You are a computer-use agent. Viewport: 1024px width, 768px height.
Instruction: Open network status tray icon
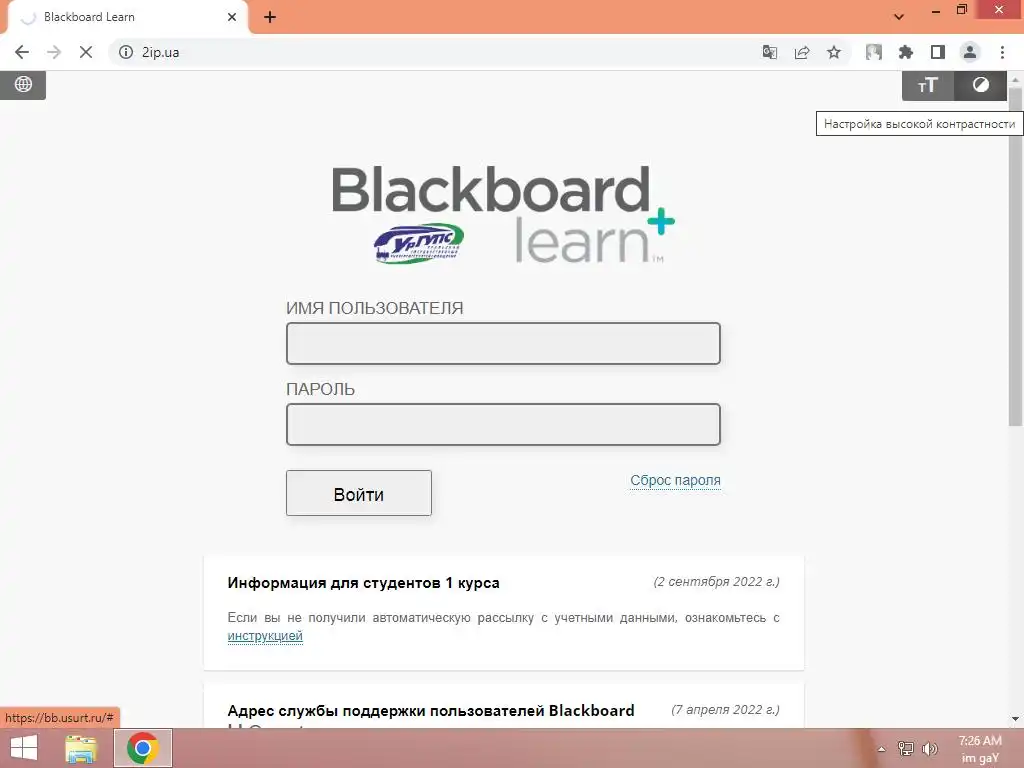[x=905, y=748]
